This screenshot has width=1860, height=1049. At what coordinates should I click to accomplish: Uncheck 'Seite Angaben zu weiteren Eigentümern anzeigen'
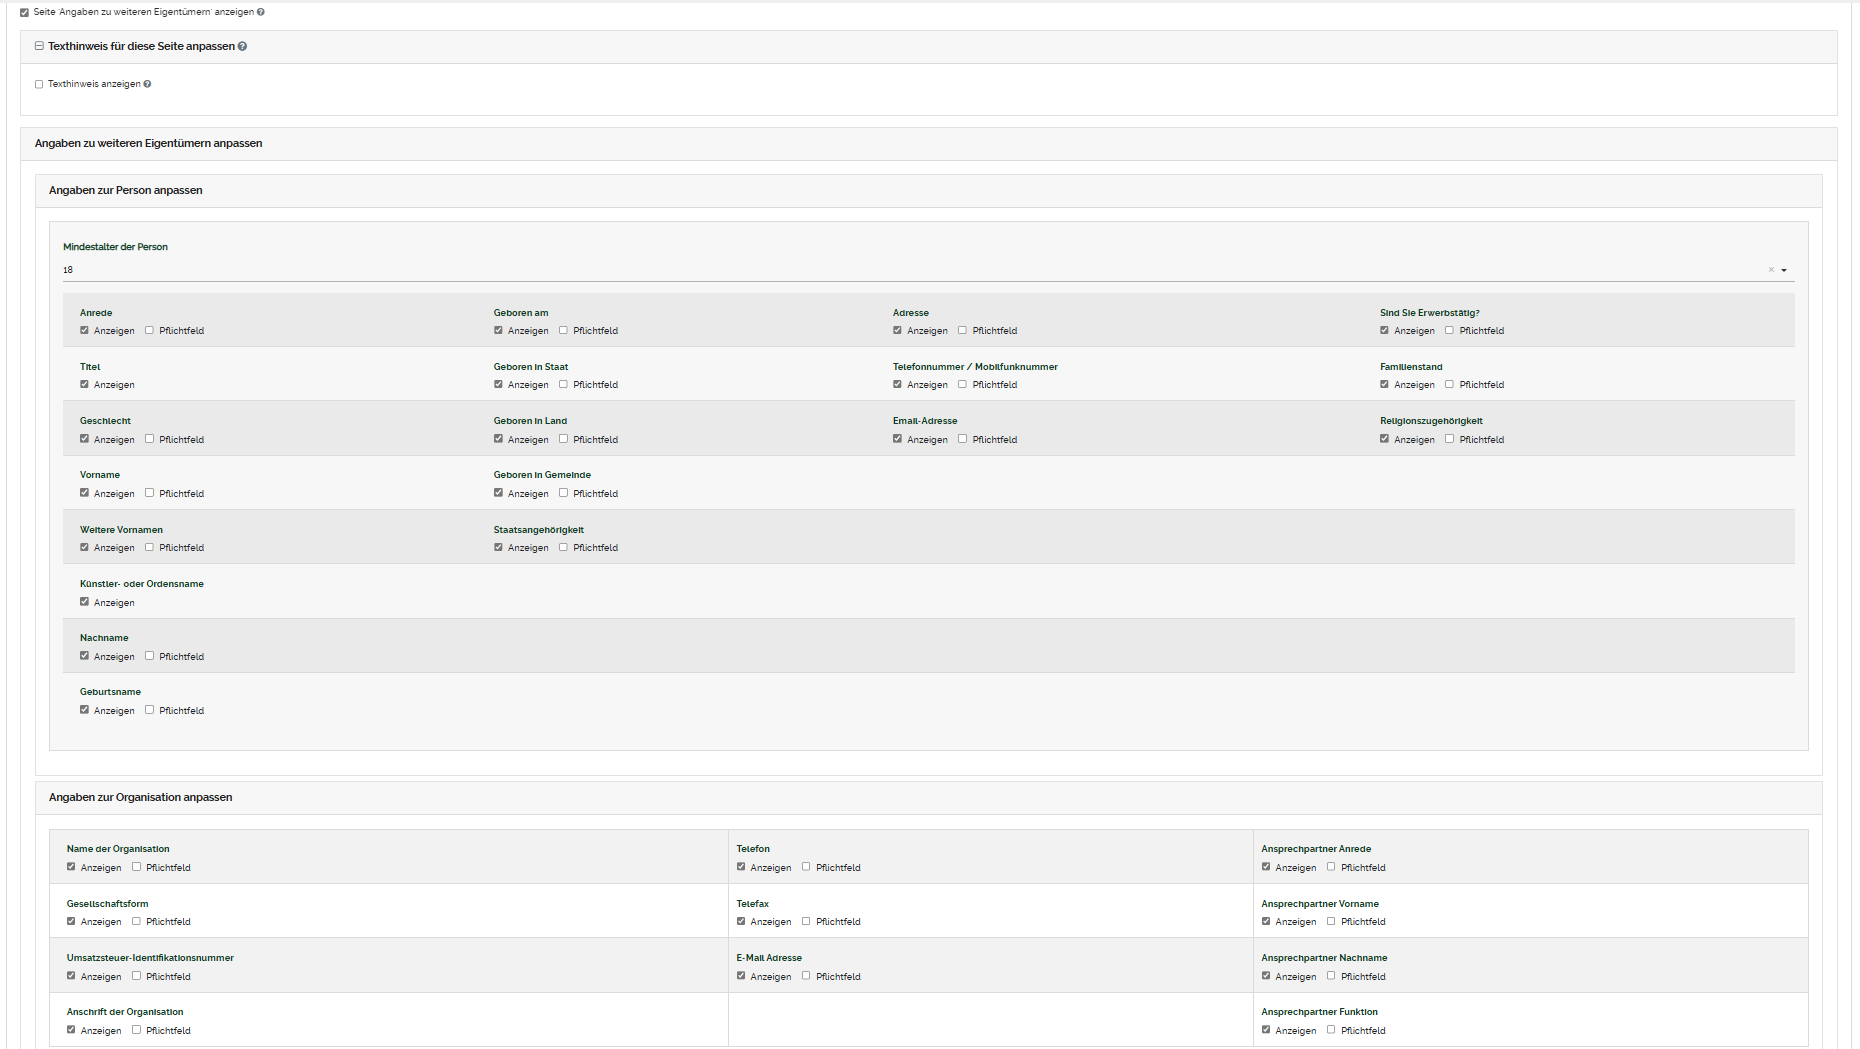pos(25,12)
